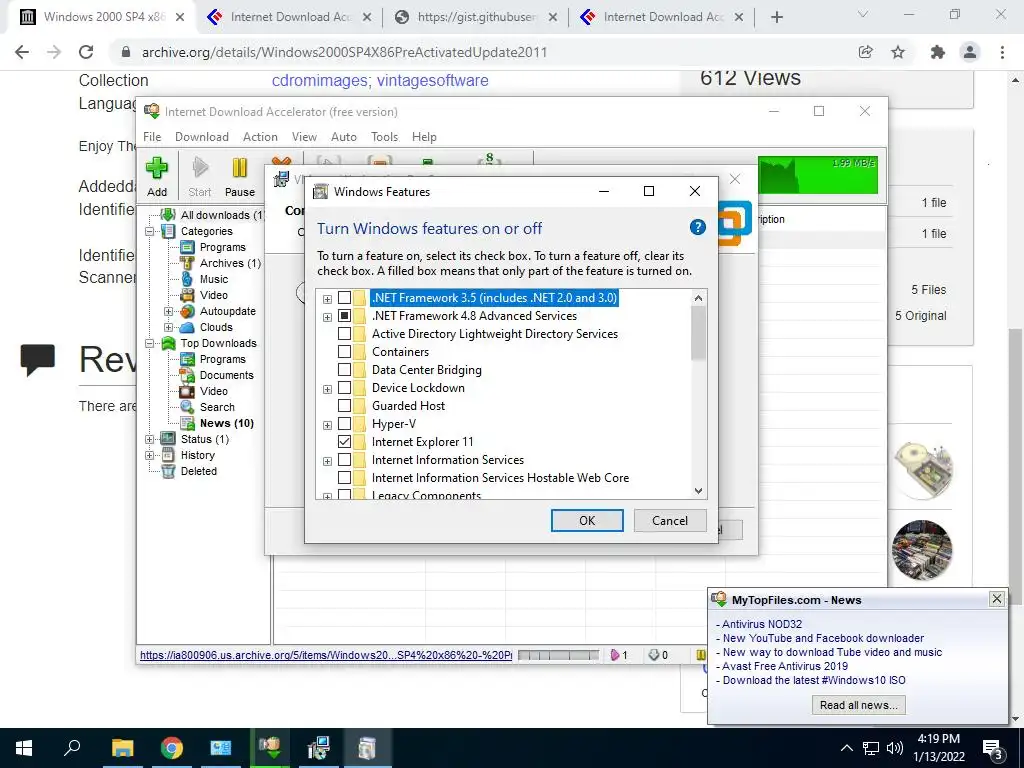Toggle .NET Framework 4.8 Advanced Services checkbox
This screenshot has width=1024, height=768.
(344, 315)
